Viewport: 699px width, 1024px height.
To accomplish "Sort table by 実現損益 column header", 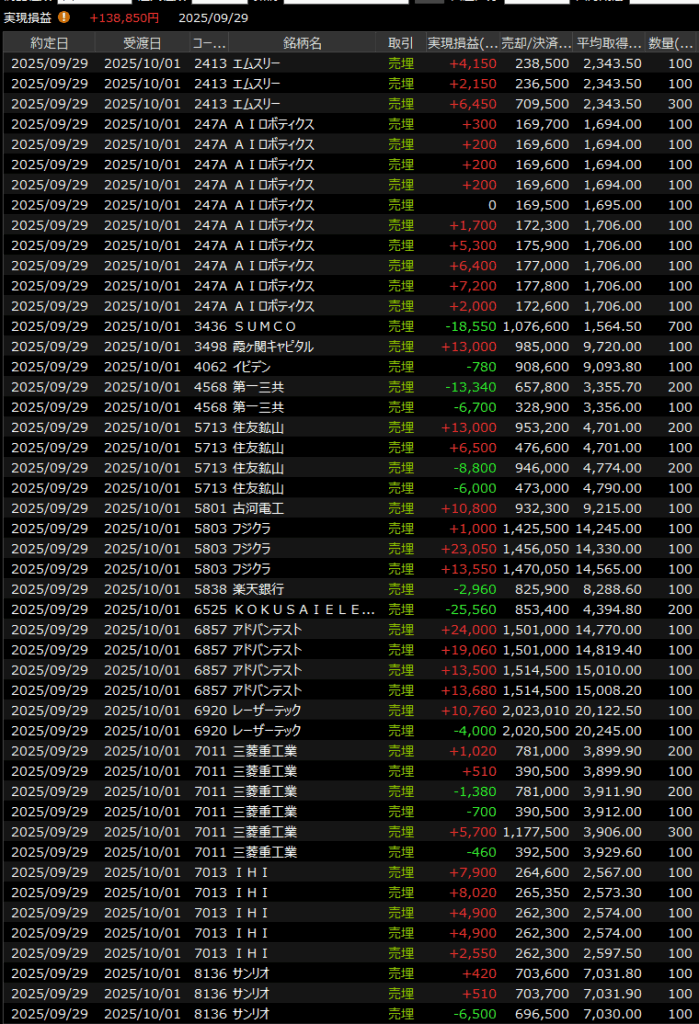I will pos(462,43).
